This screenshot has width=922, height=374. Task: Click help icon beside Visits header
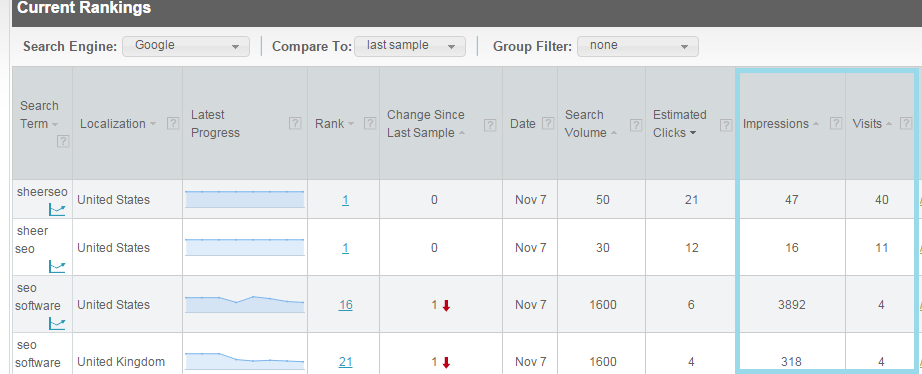[906, 123]
